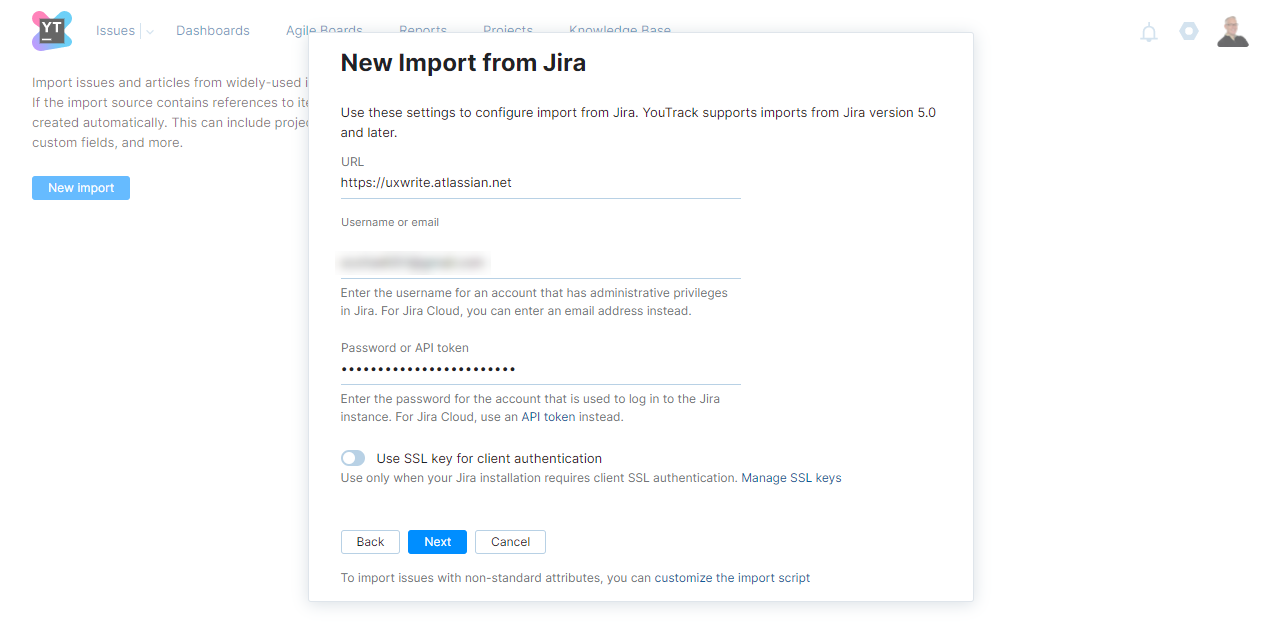
Task: Open the Knowledge Base menu item
Action: [619, 28]
